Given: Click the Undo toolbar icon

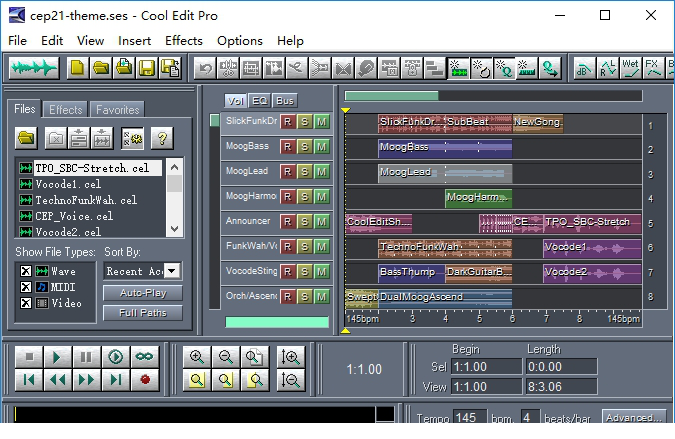Looking at the screenshot, I should point(205,68).
